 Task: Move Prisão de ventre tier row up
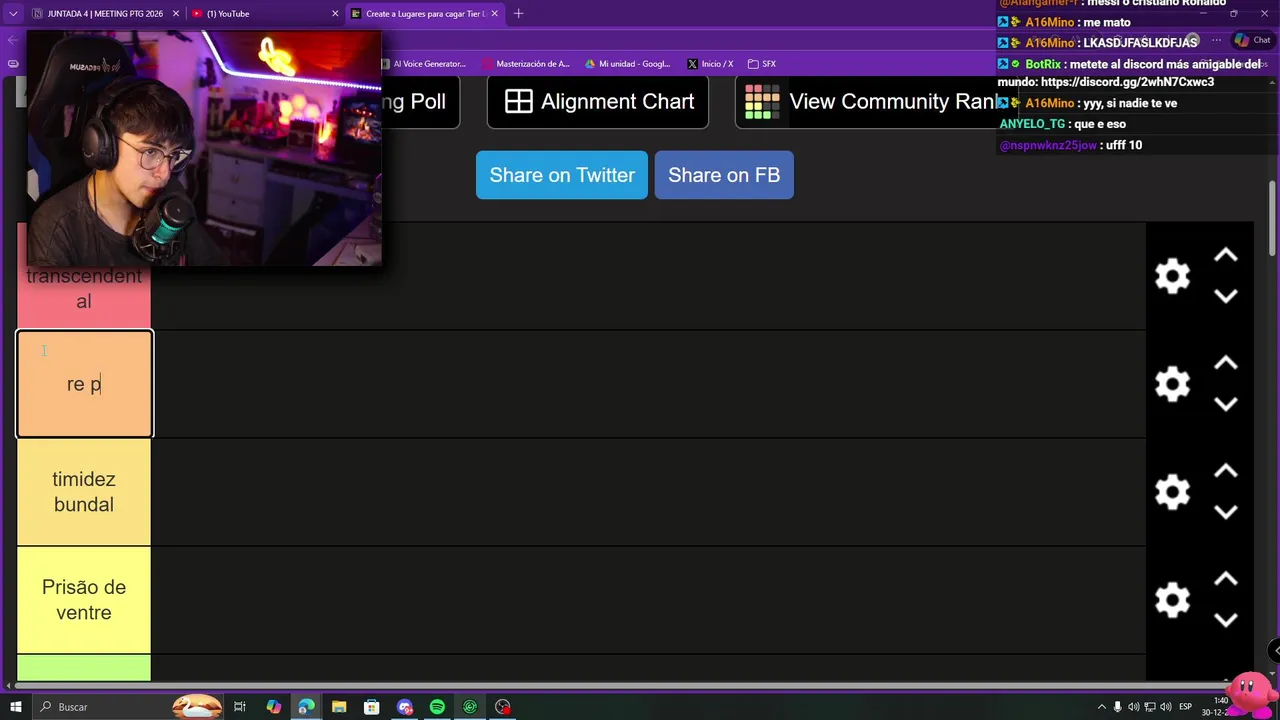point(1226,580)
